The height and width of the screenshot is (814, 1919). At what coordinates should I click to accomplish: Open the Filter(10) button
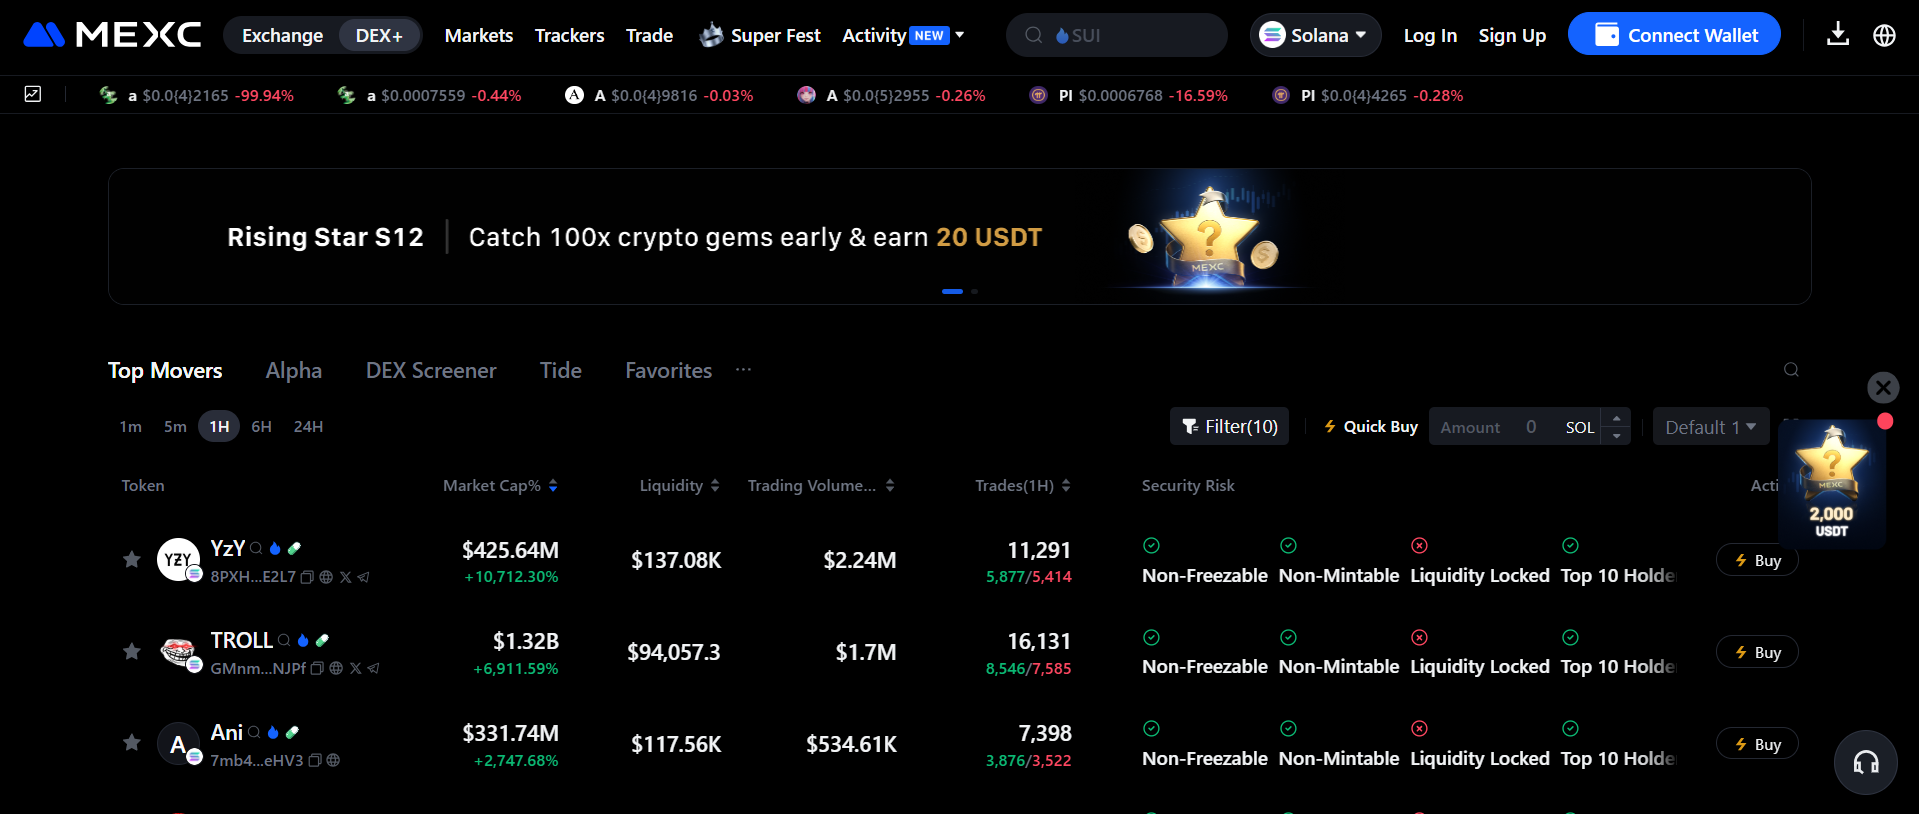1229,426
